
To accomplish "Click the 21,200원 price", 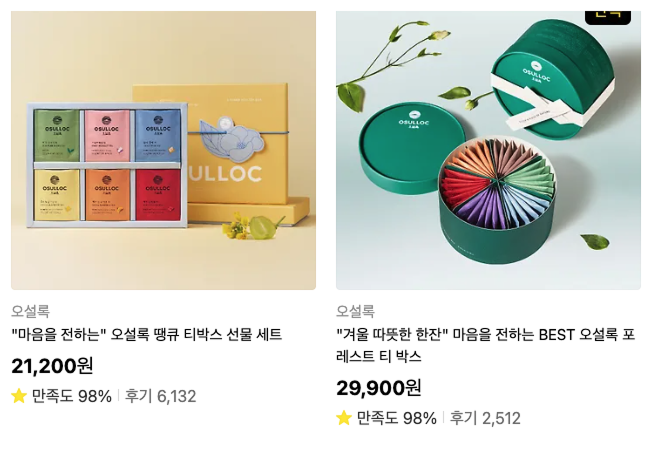I will (52, 366).
